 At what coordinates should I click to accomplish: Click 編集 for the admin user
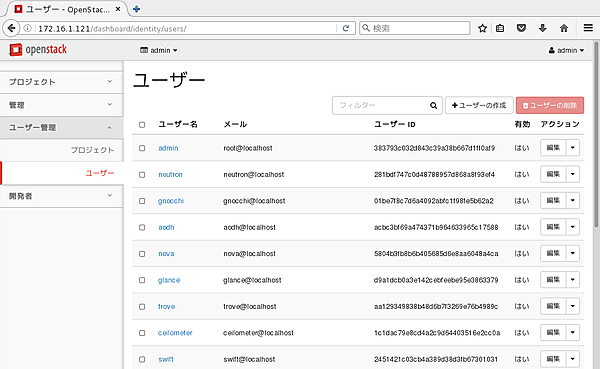pyautogui.click(x=553, y=148)
